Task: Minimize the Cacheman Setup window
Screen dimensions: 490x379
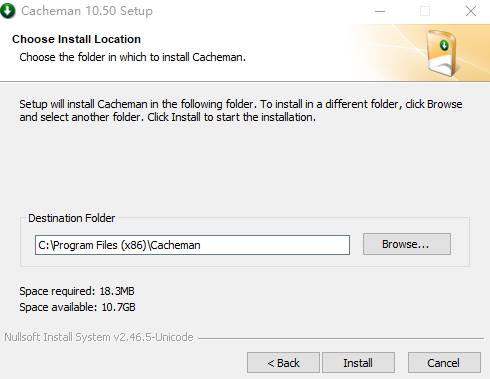Action: [380, 11]
